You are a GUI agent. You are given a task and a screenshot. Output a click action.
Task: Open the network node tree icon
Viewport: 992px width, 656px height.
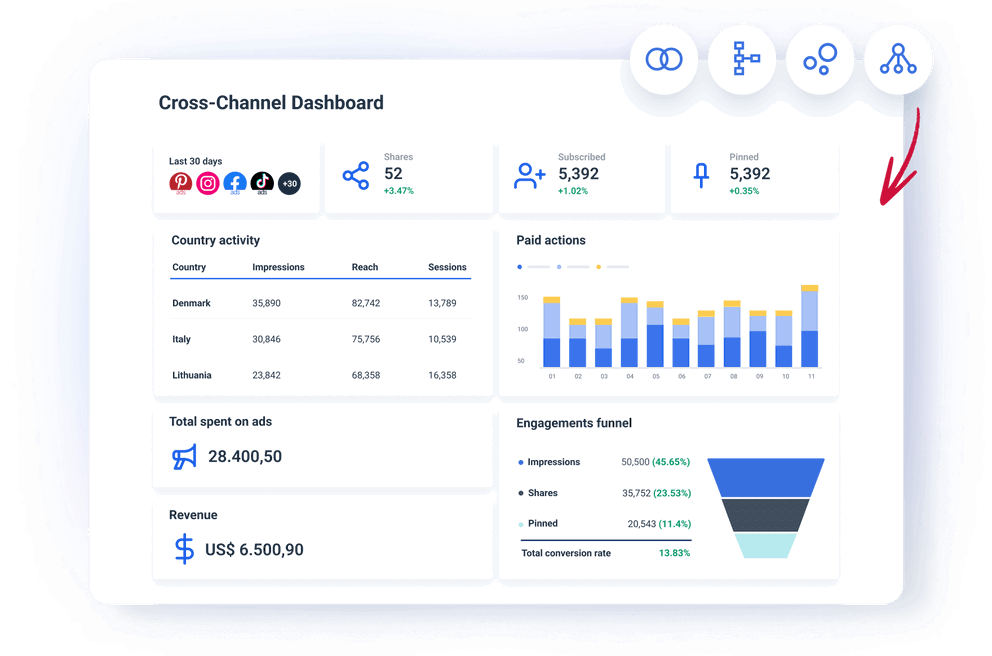(x=898, y=59)
